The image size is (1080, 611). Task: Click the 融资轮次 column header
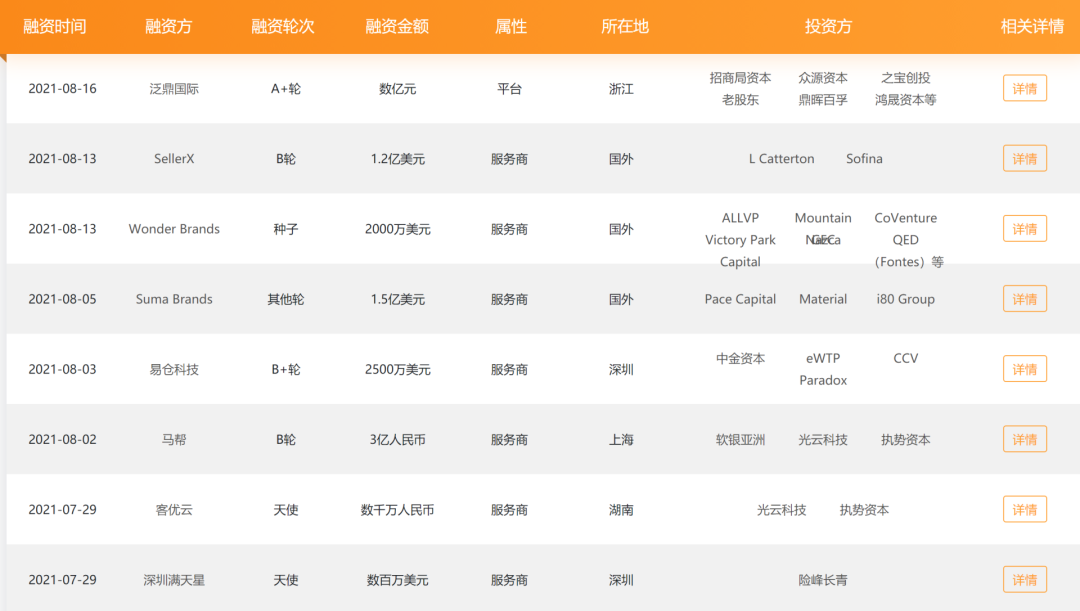click(x=282, y=26)
